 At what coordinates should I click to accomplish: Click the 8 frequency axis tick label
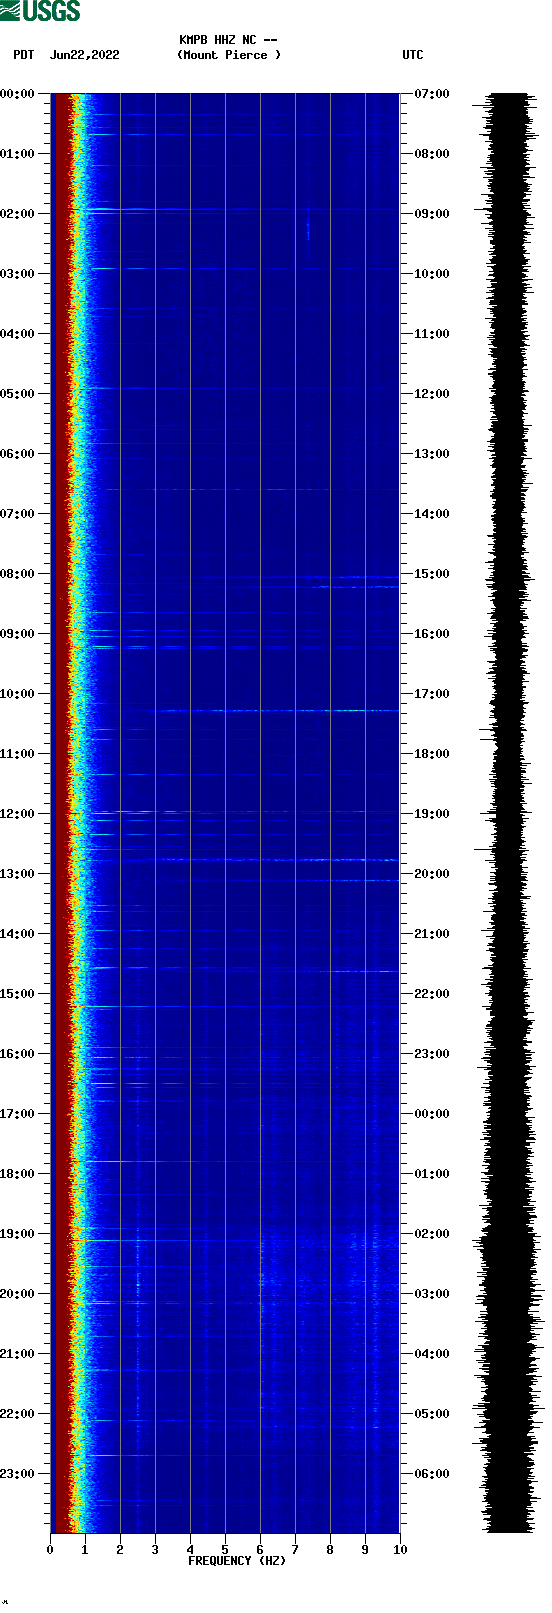[330, 1550]
